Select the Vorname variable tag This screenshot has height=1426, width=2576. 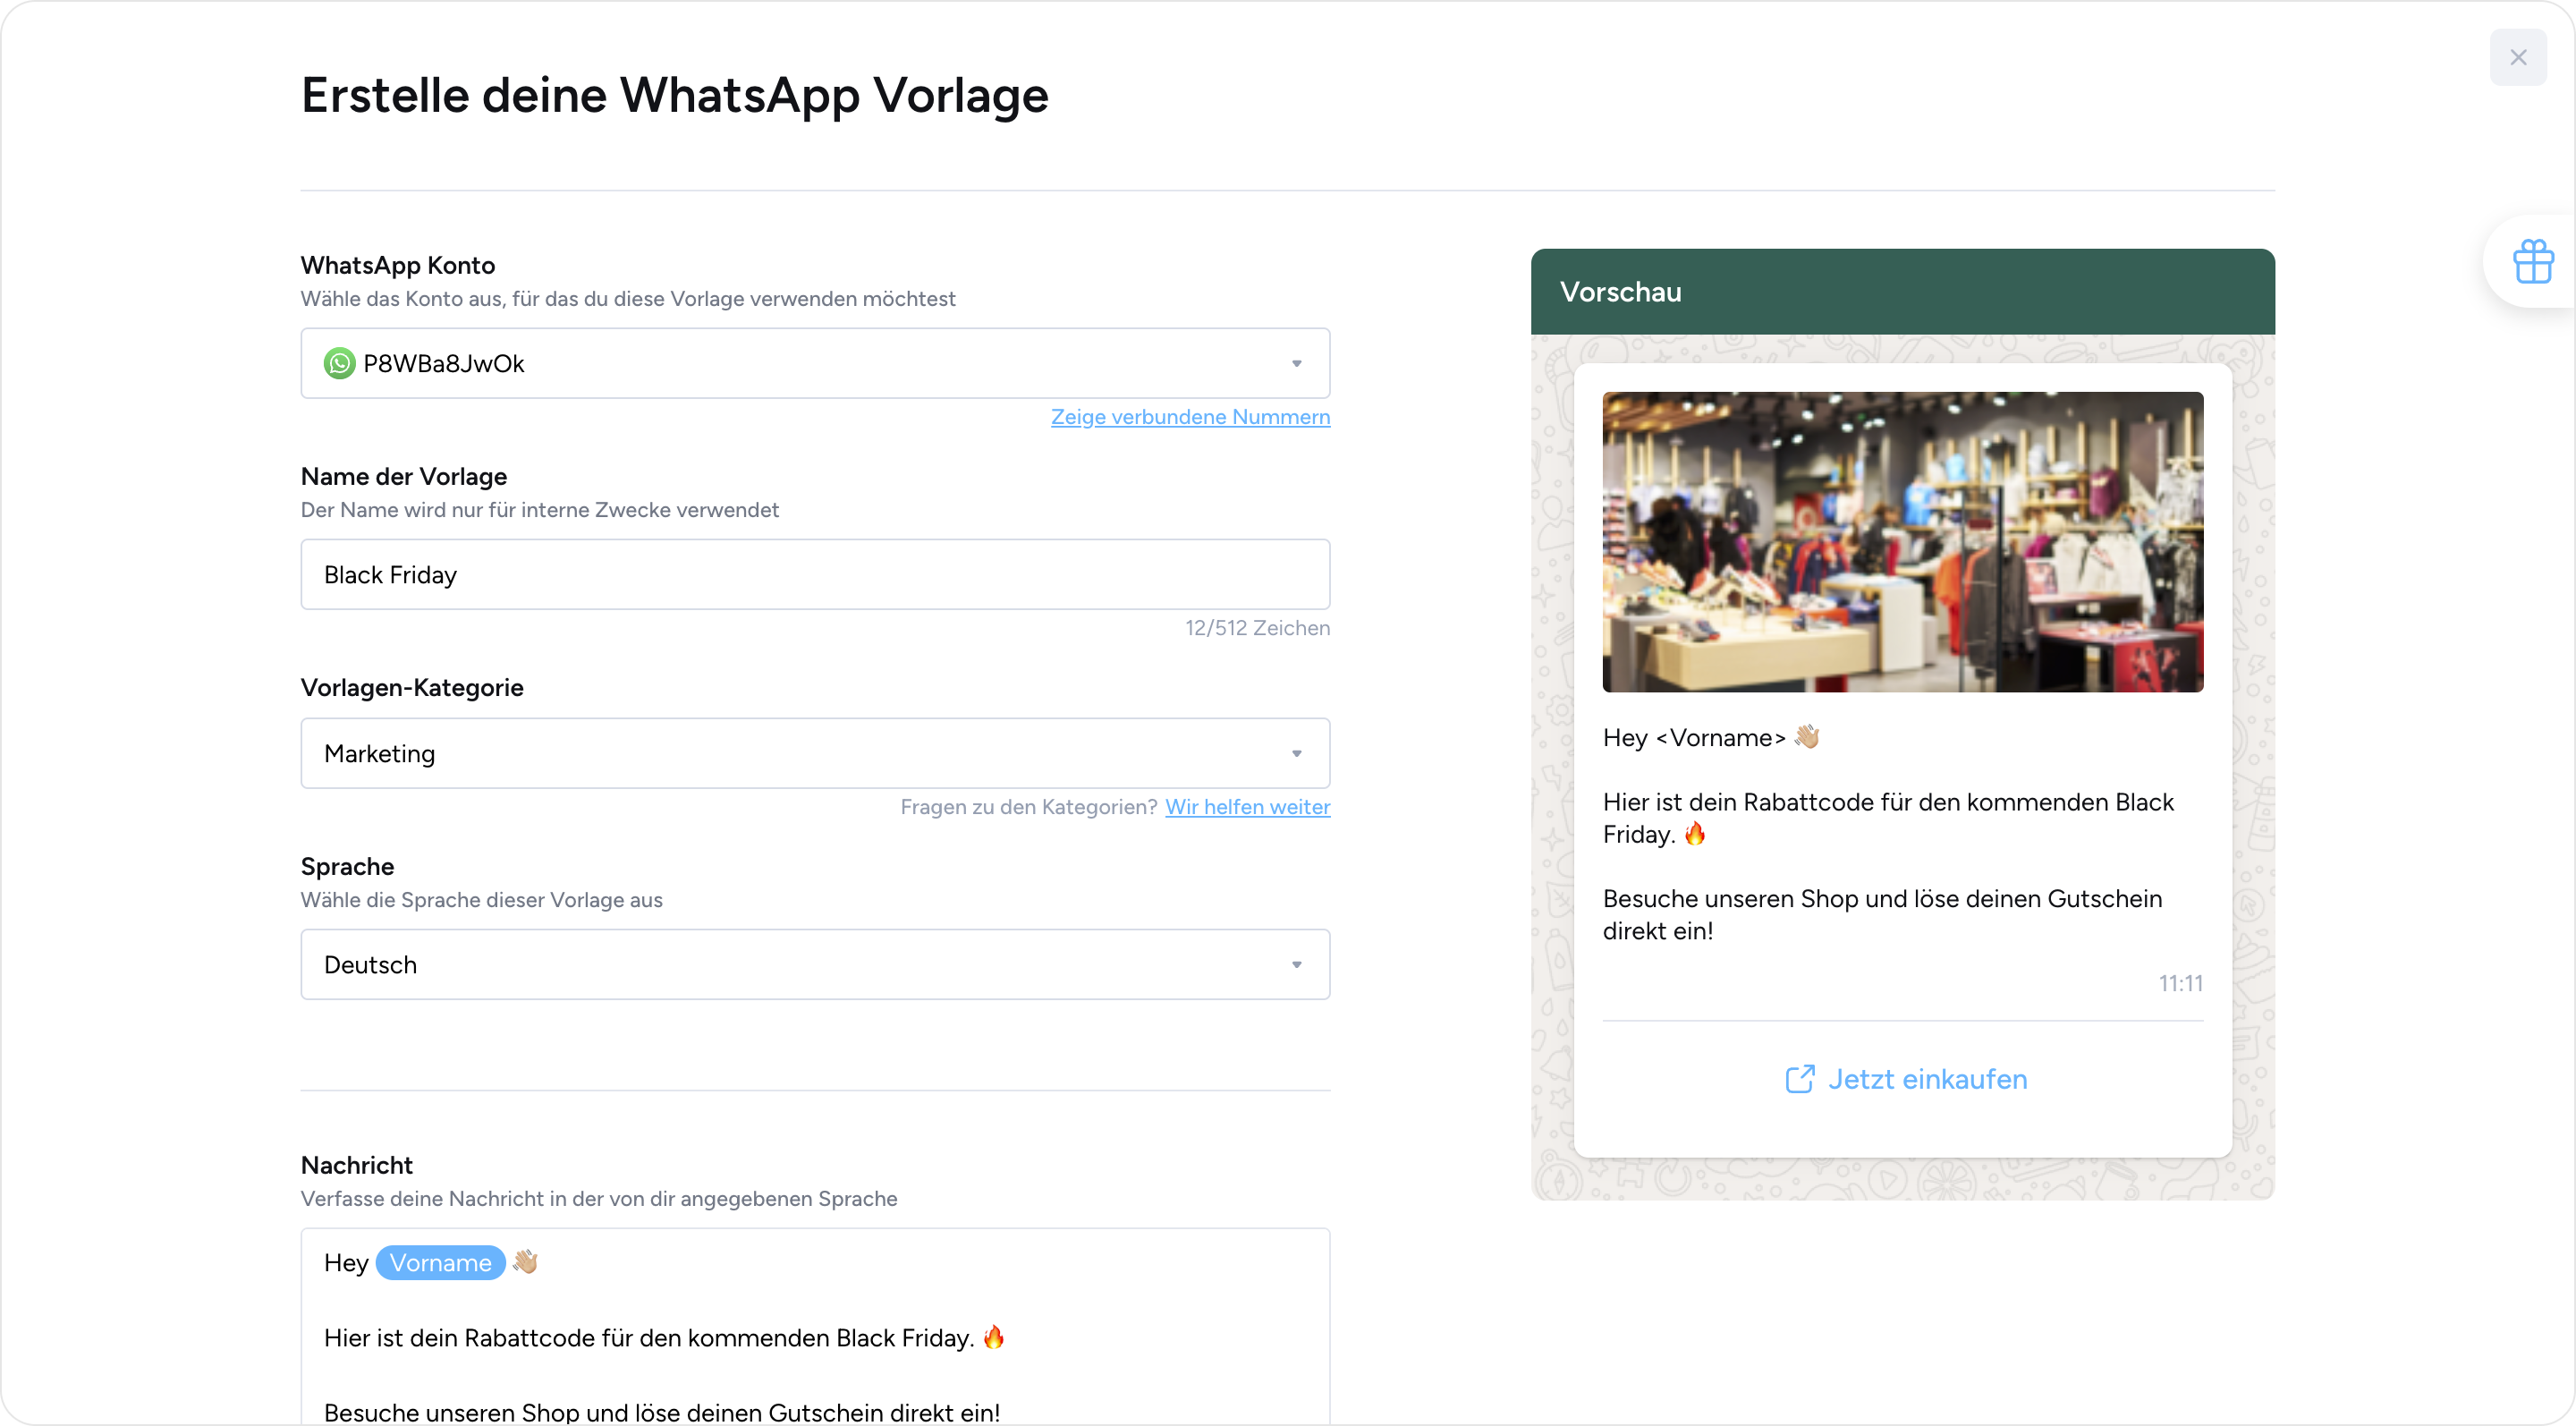[x=440, y=1263]
